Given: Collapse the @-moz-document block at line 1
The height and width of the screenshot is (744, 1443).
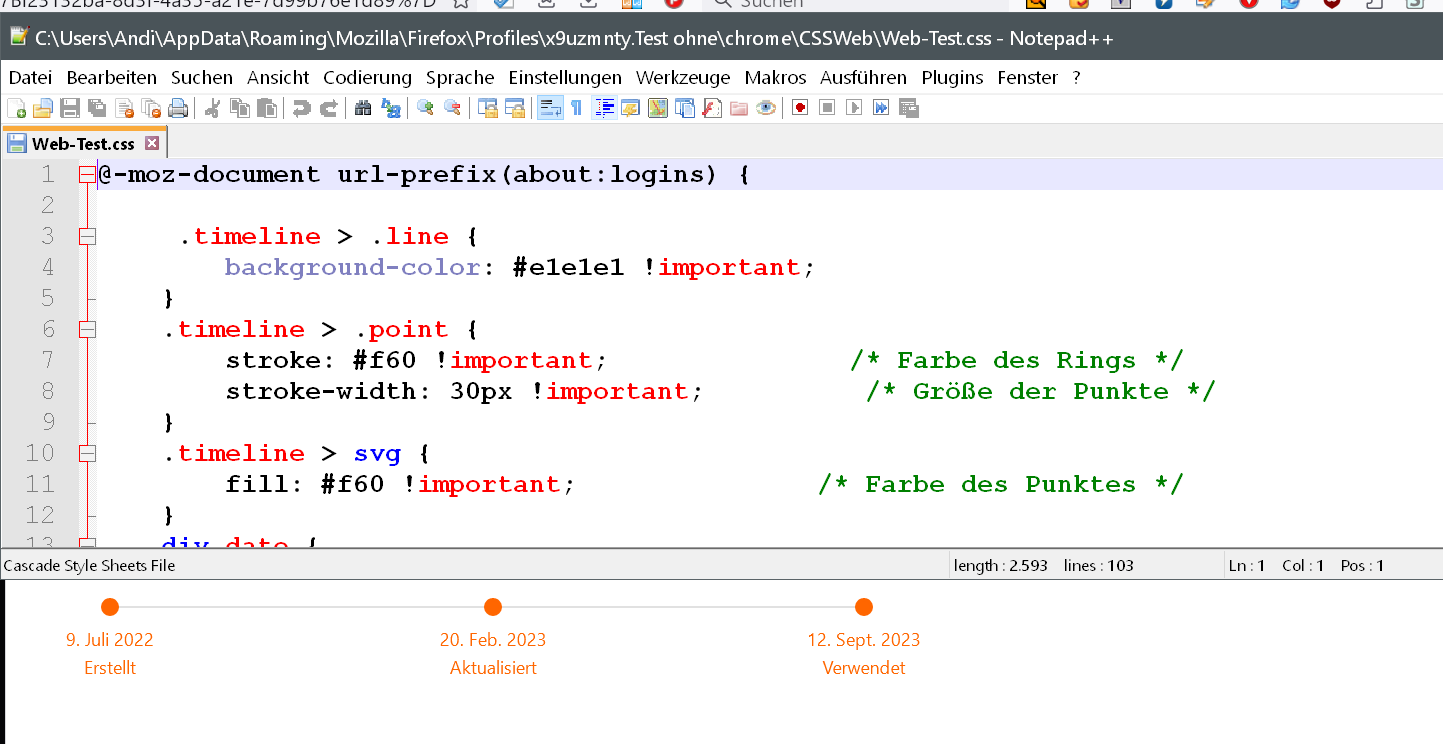Looking at the screenshot, I should click(x=87, y=175).
